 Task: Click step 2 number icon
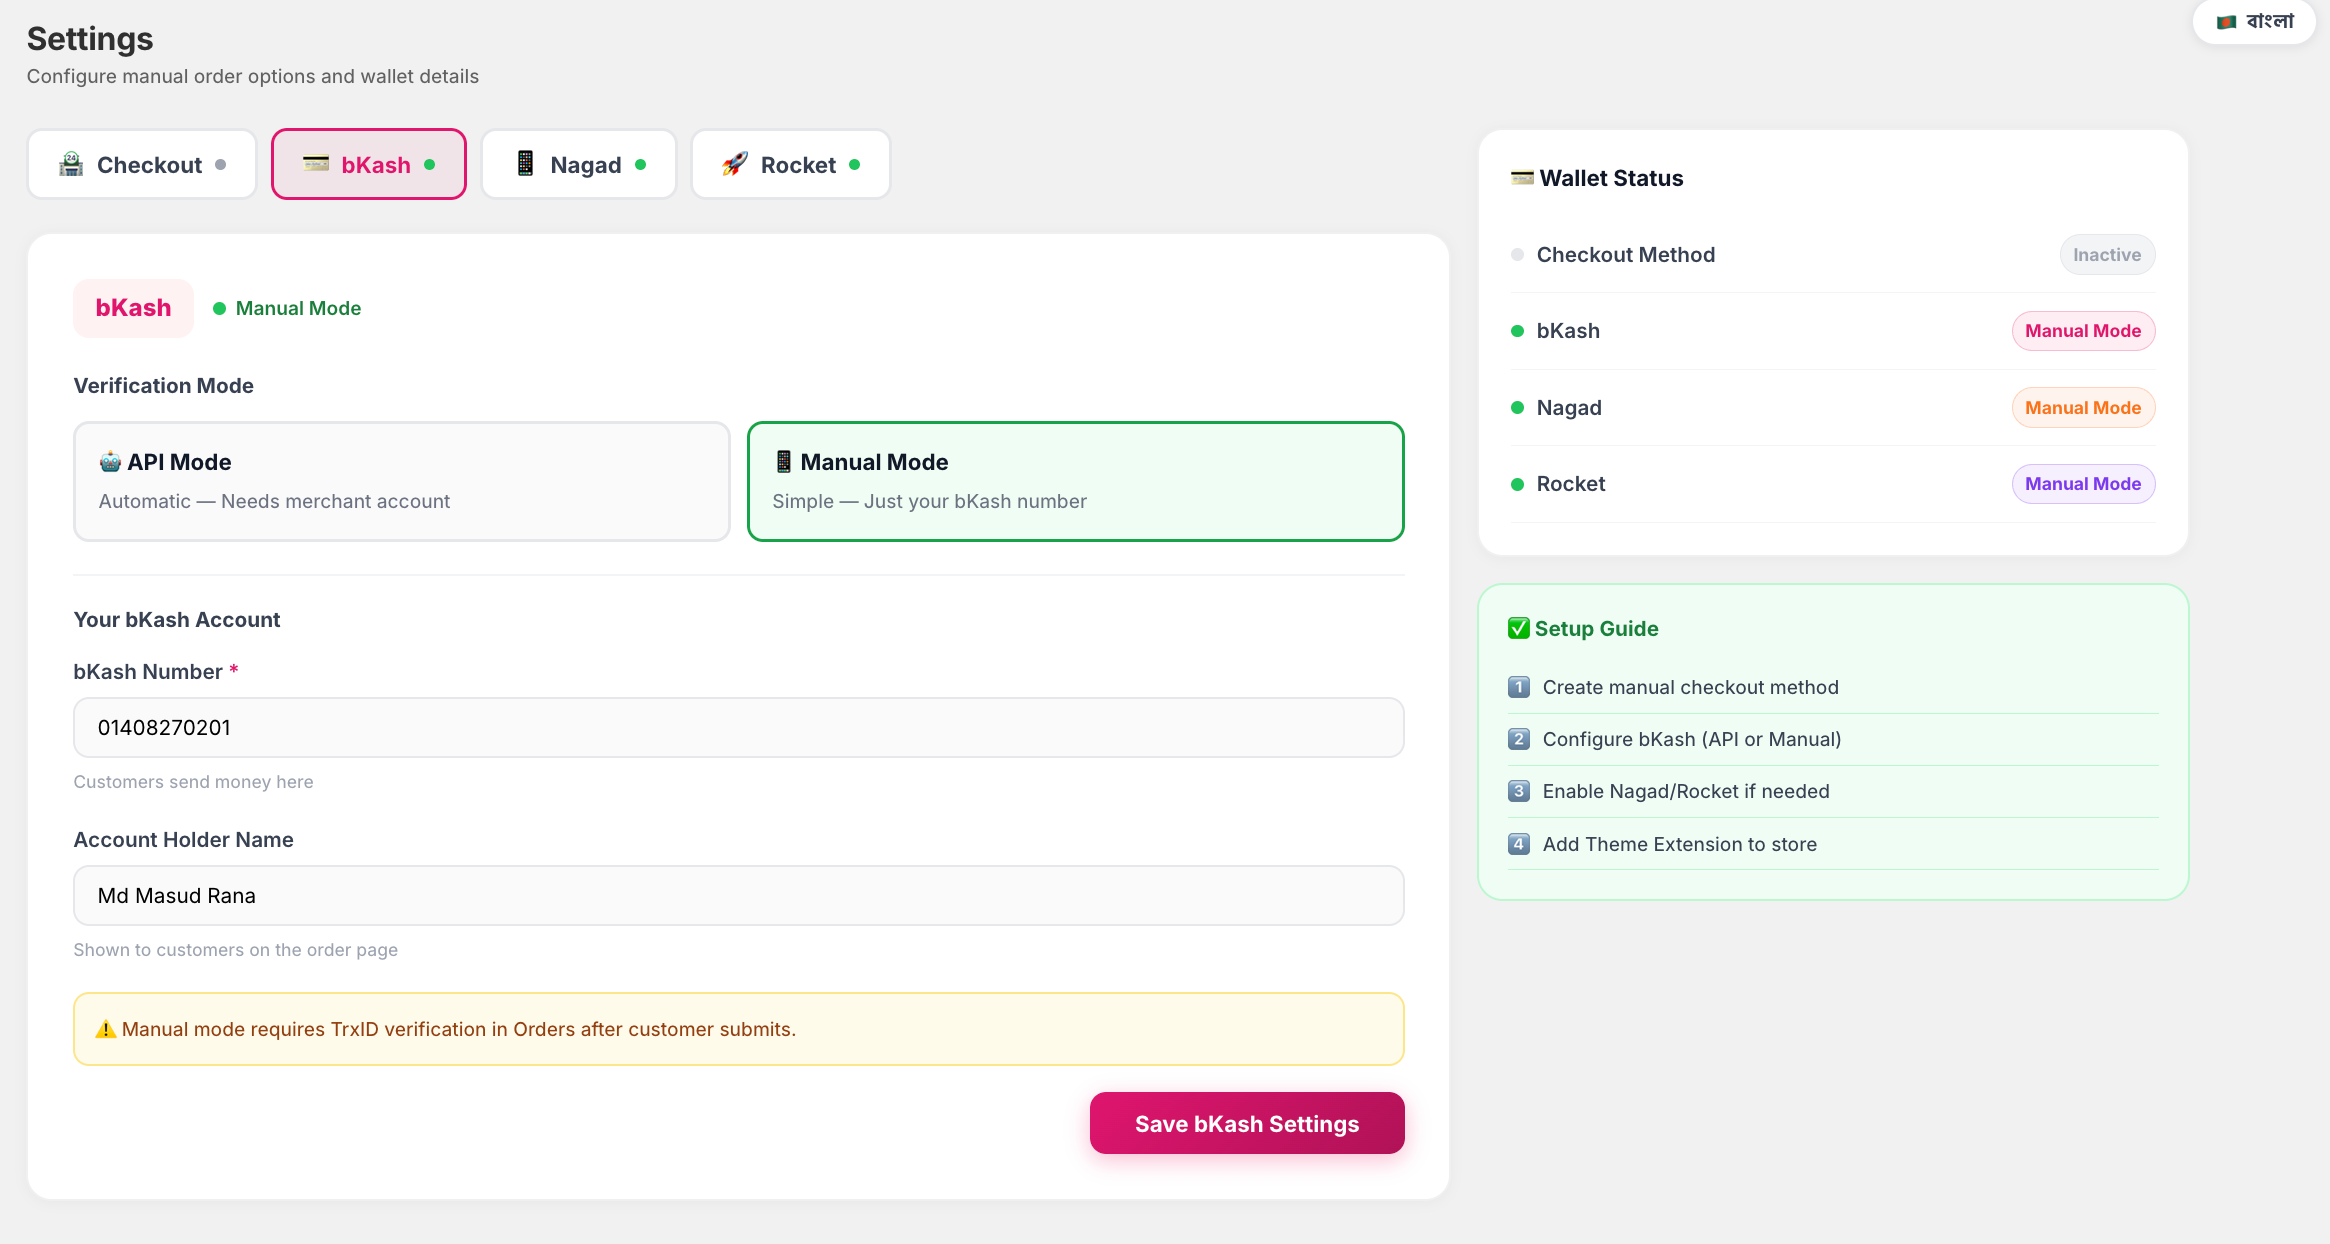pos(1519,739)
